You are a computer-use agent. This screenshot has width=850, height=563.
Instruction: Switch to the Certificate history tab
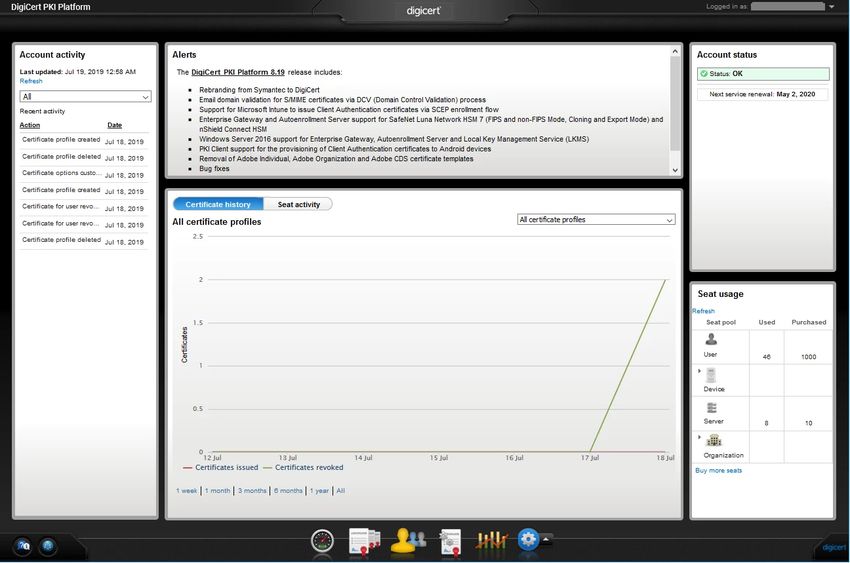(x=218, y=204)
